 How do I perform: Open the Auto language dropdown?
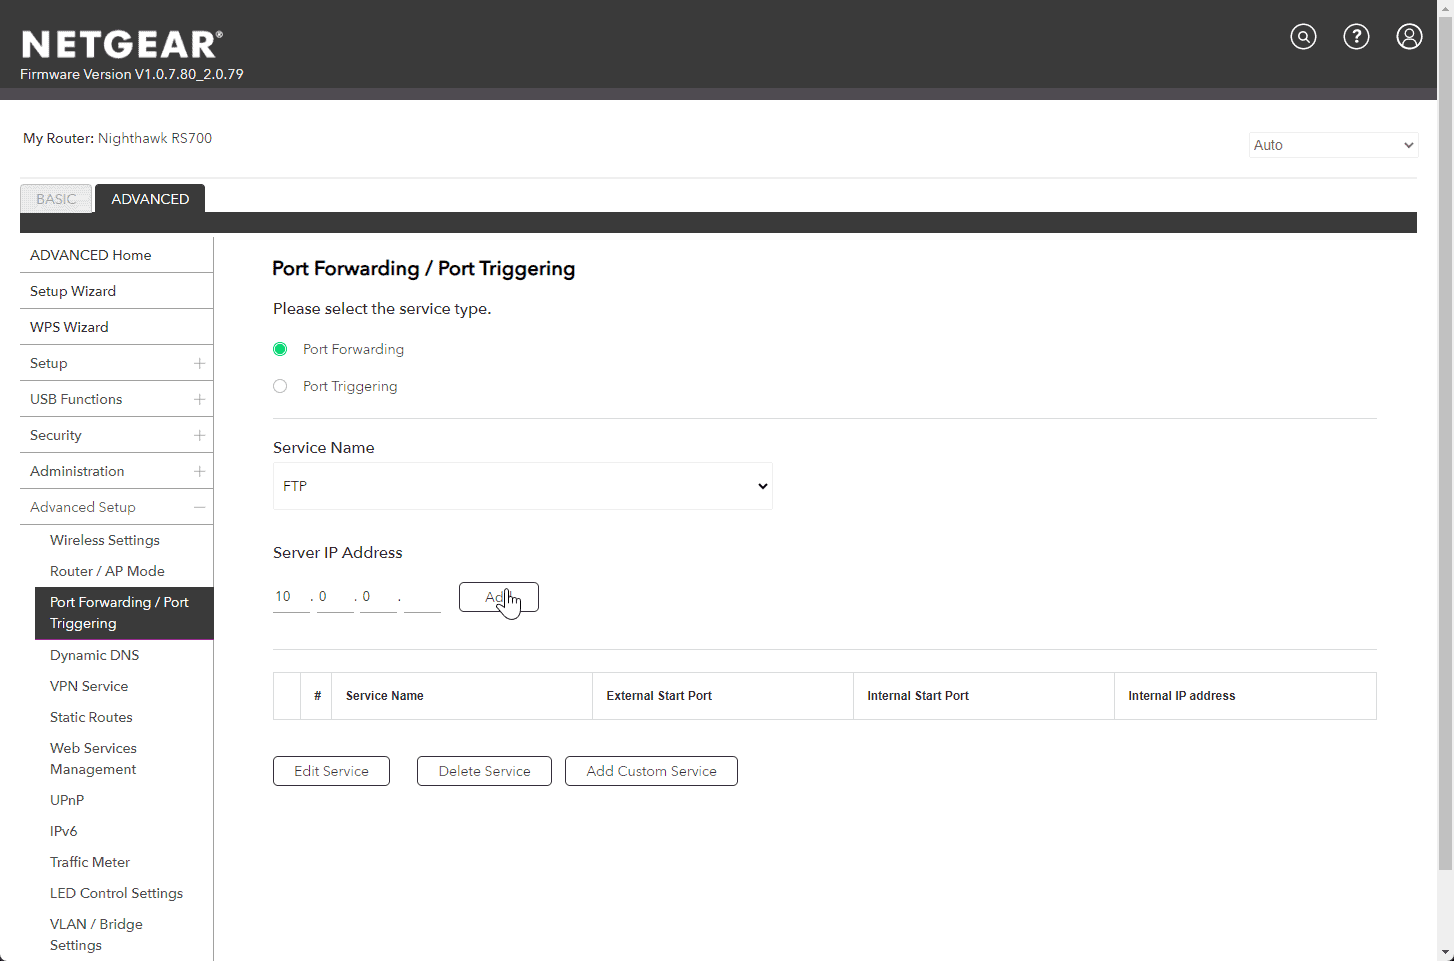tap(1333, 145)
